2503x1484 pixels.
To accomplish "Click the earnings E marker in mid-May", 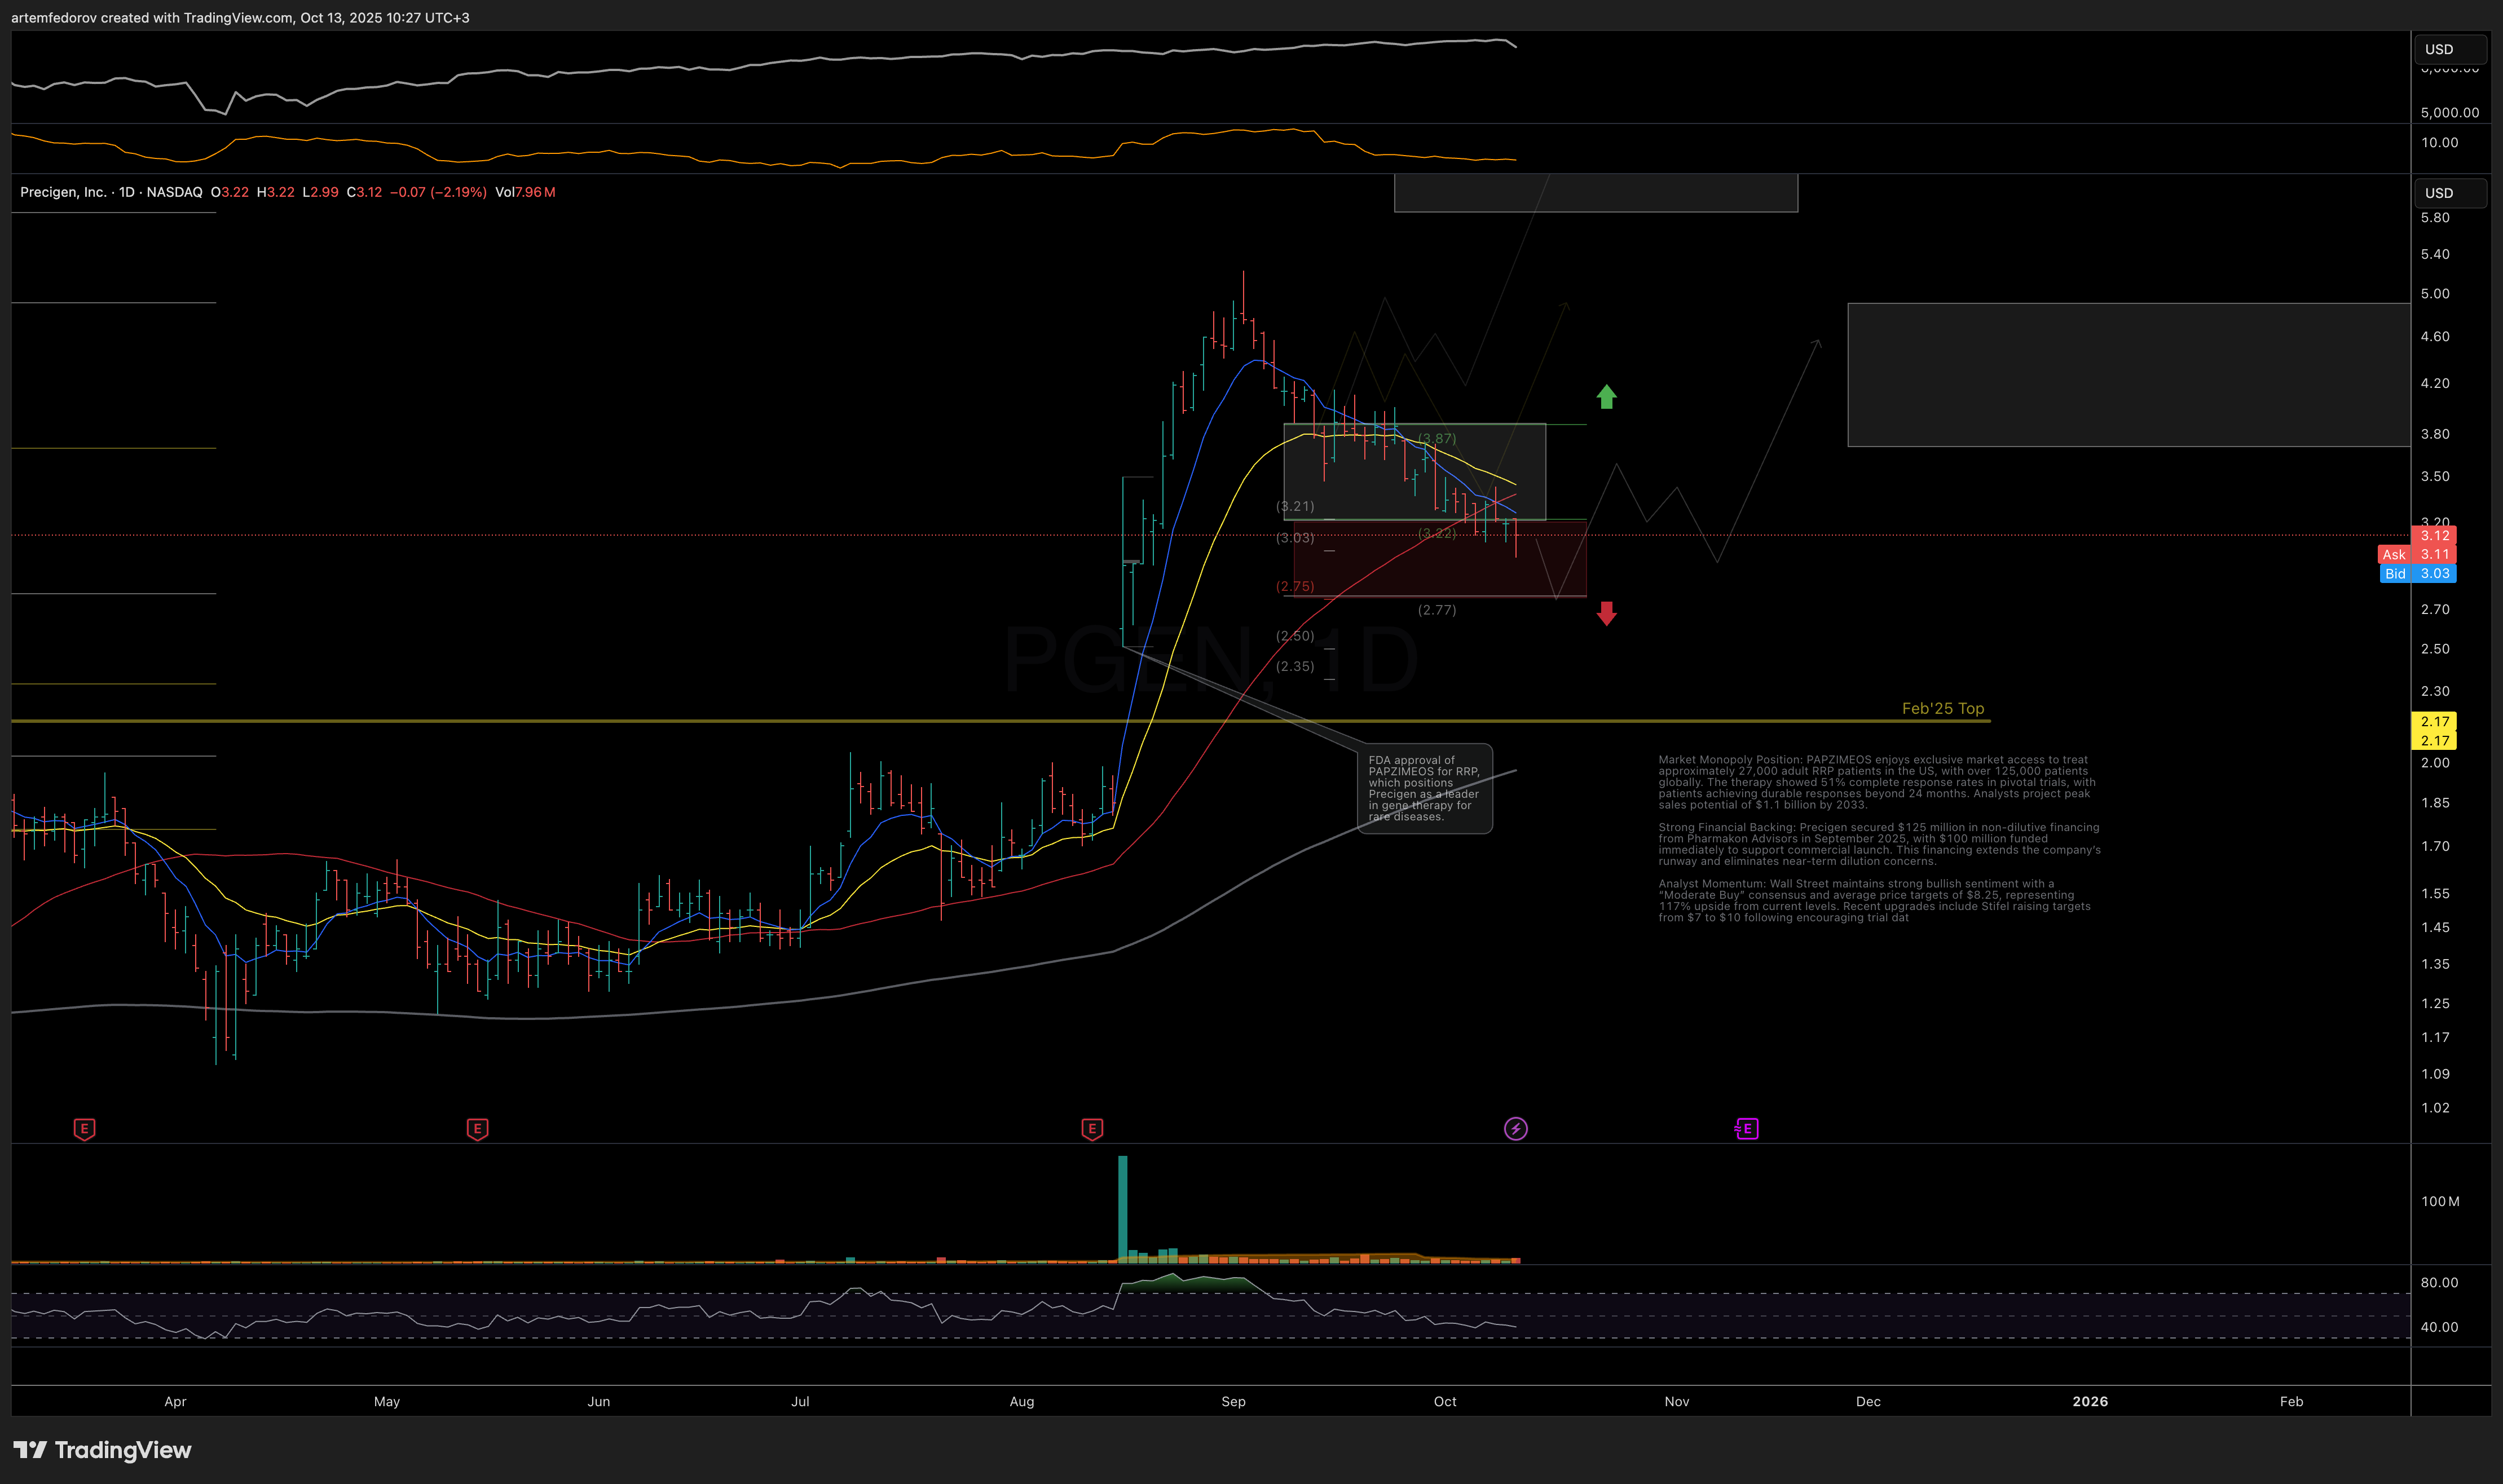I will pos(477,1129).
